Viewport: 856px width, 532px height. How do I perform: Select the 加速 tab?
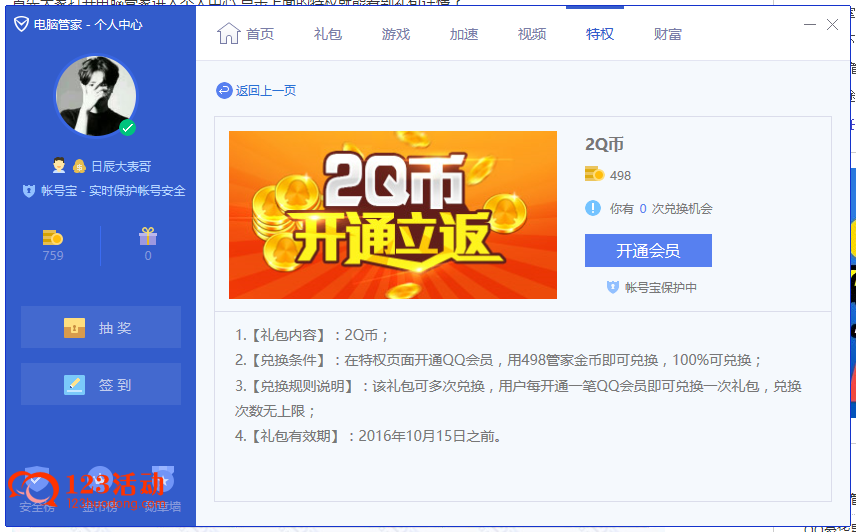(x=463, y=34)
